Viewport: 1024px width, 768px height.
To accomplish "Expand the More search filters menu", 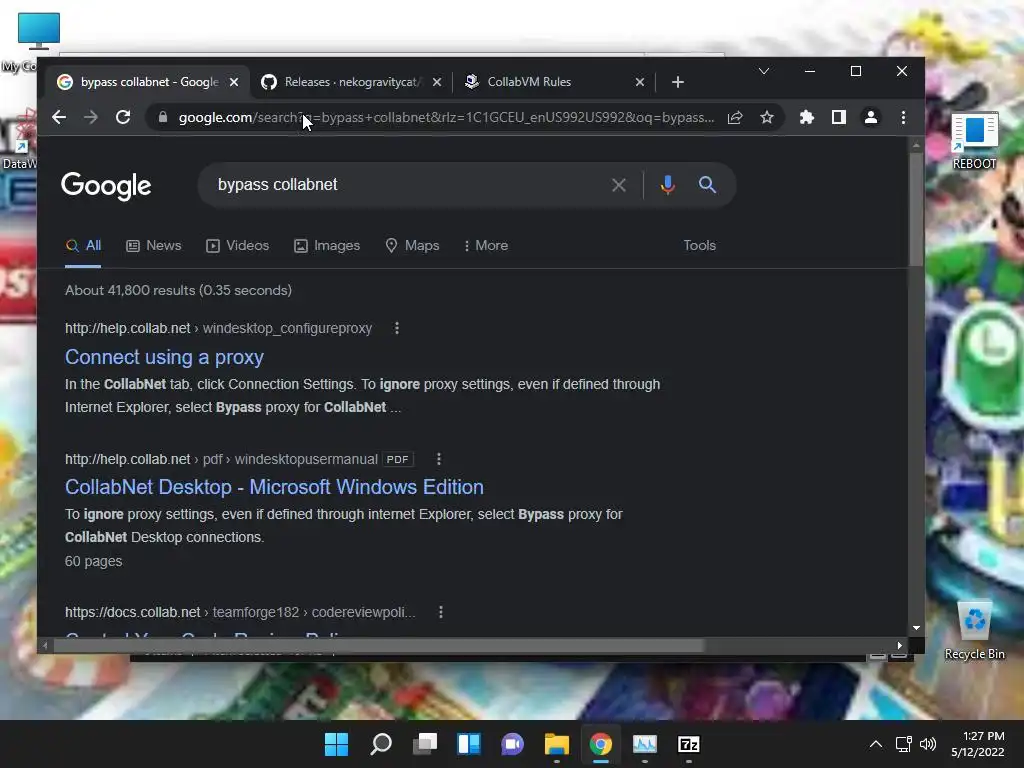I will (x=485, y=246).
